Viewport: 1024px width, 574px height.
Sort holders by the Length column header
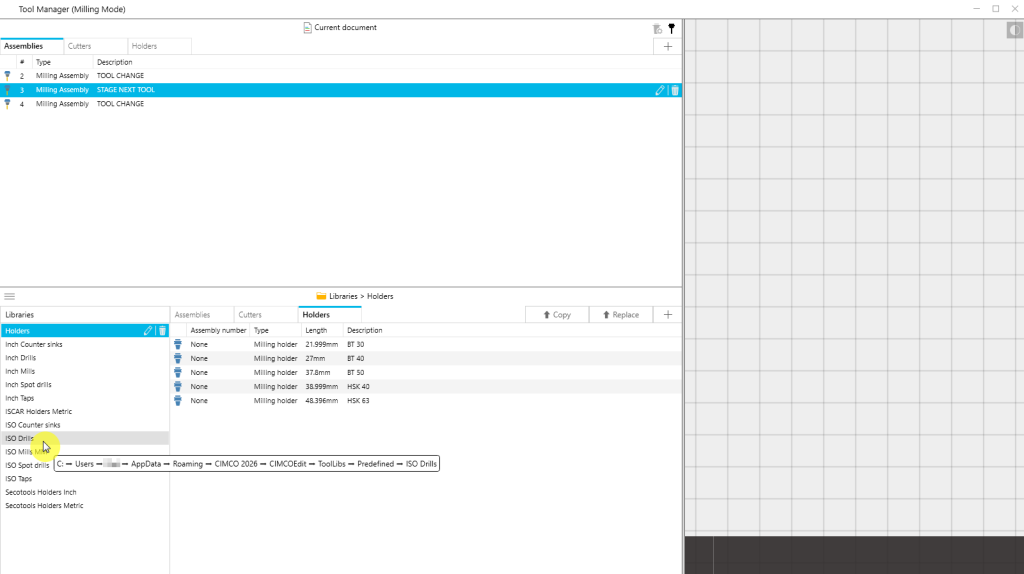pyautogui.click(x=315, y=330)
